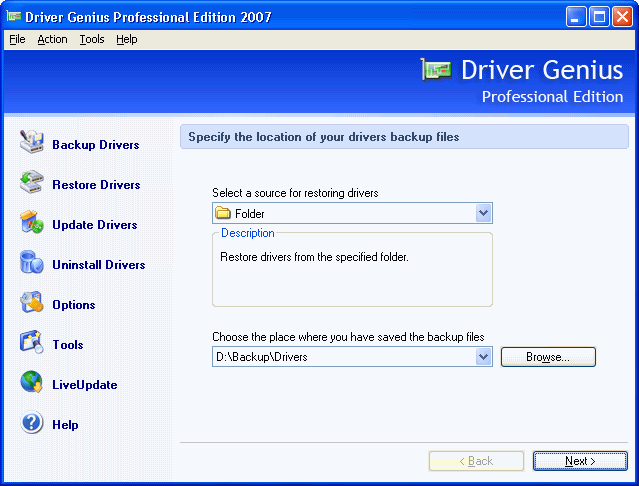This screenshot has height=486, width=639.
Task: Click the Next > button
Action: click(580, 461)
